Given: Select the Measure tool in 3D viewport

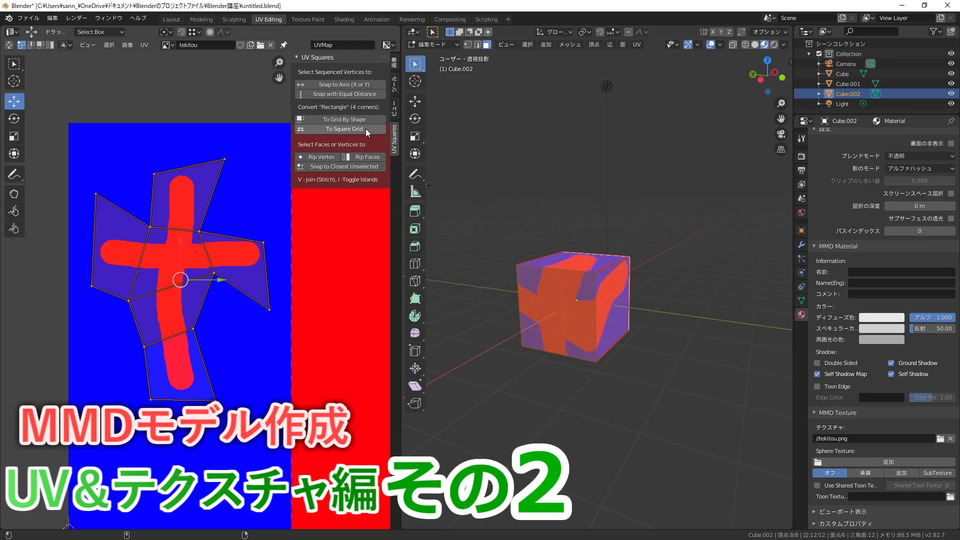Looking at the screenshot, I should click(415, 191).
